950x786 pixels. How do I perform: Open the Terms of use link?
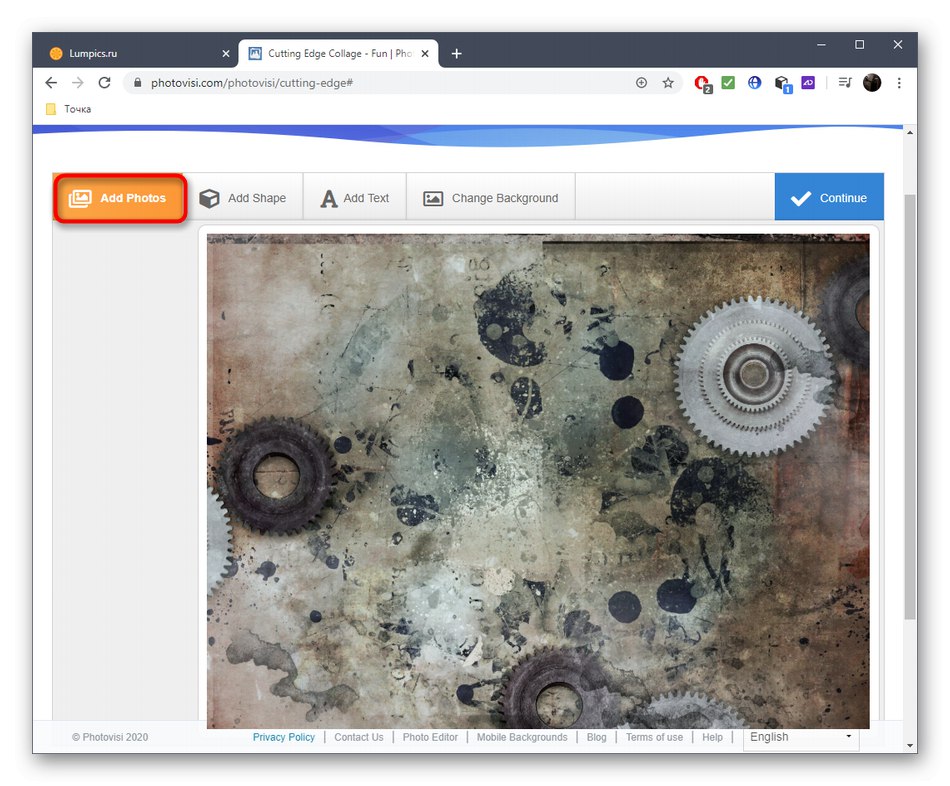[x=654, y=737]
